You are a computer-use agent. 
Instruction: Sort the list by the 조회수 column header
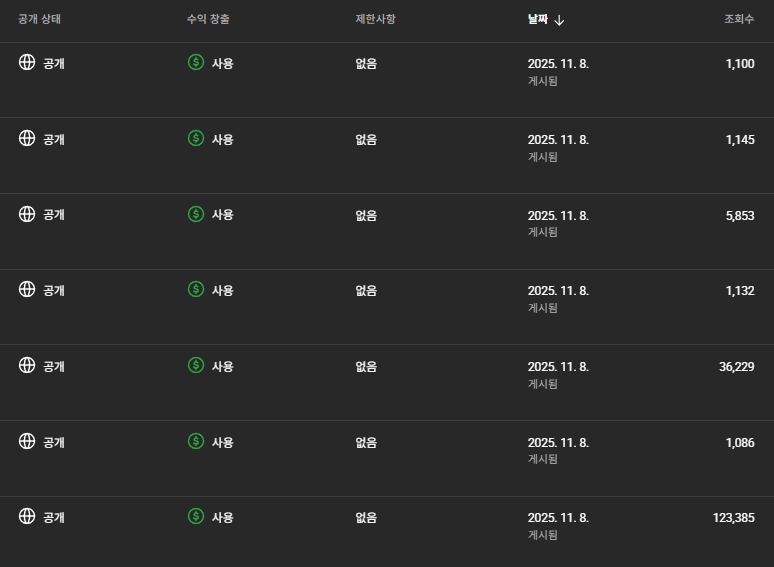coord(739,20)
